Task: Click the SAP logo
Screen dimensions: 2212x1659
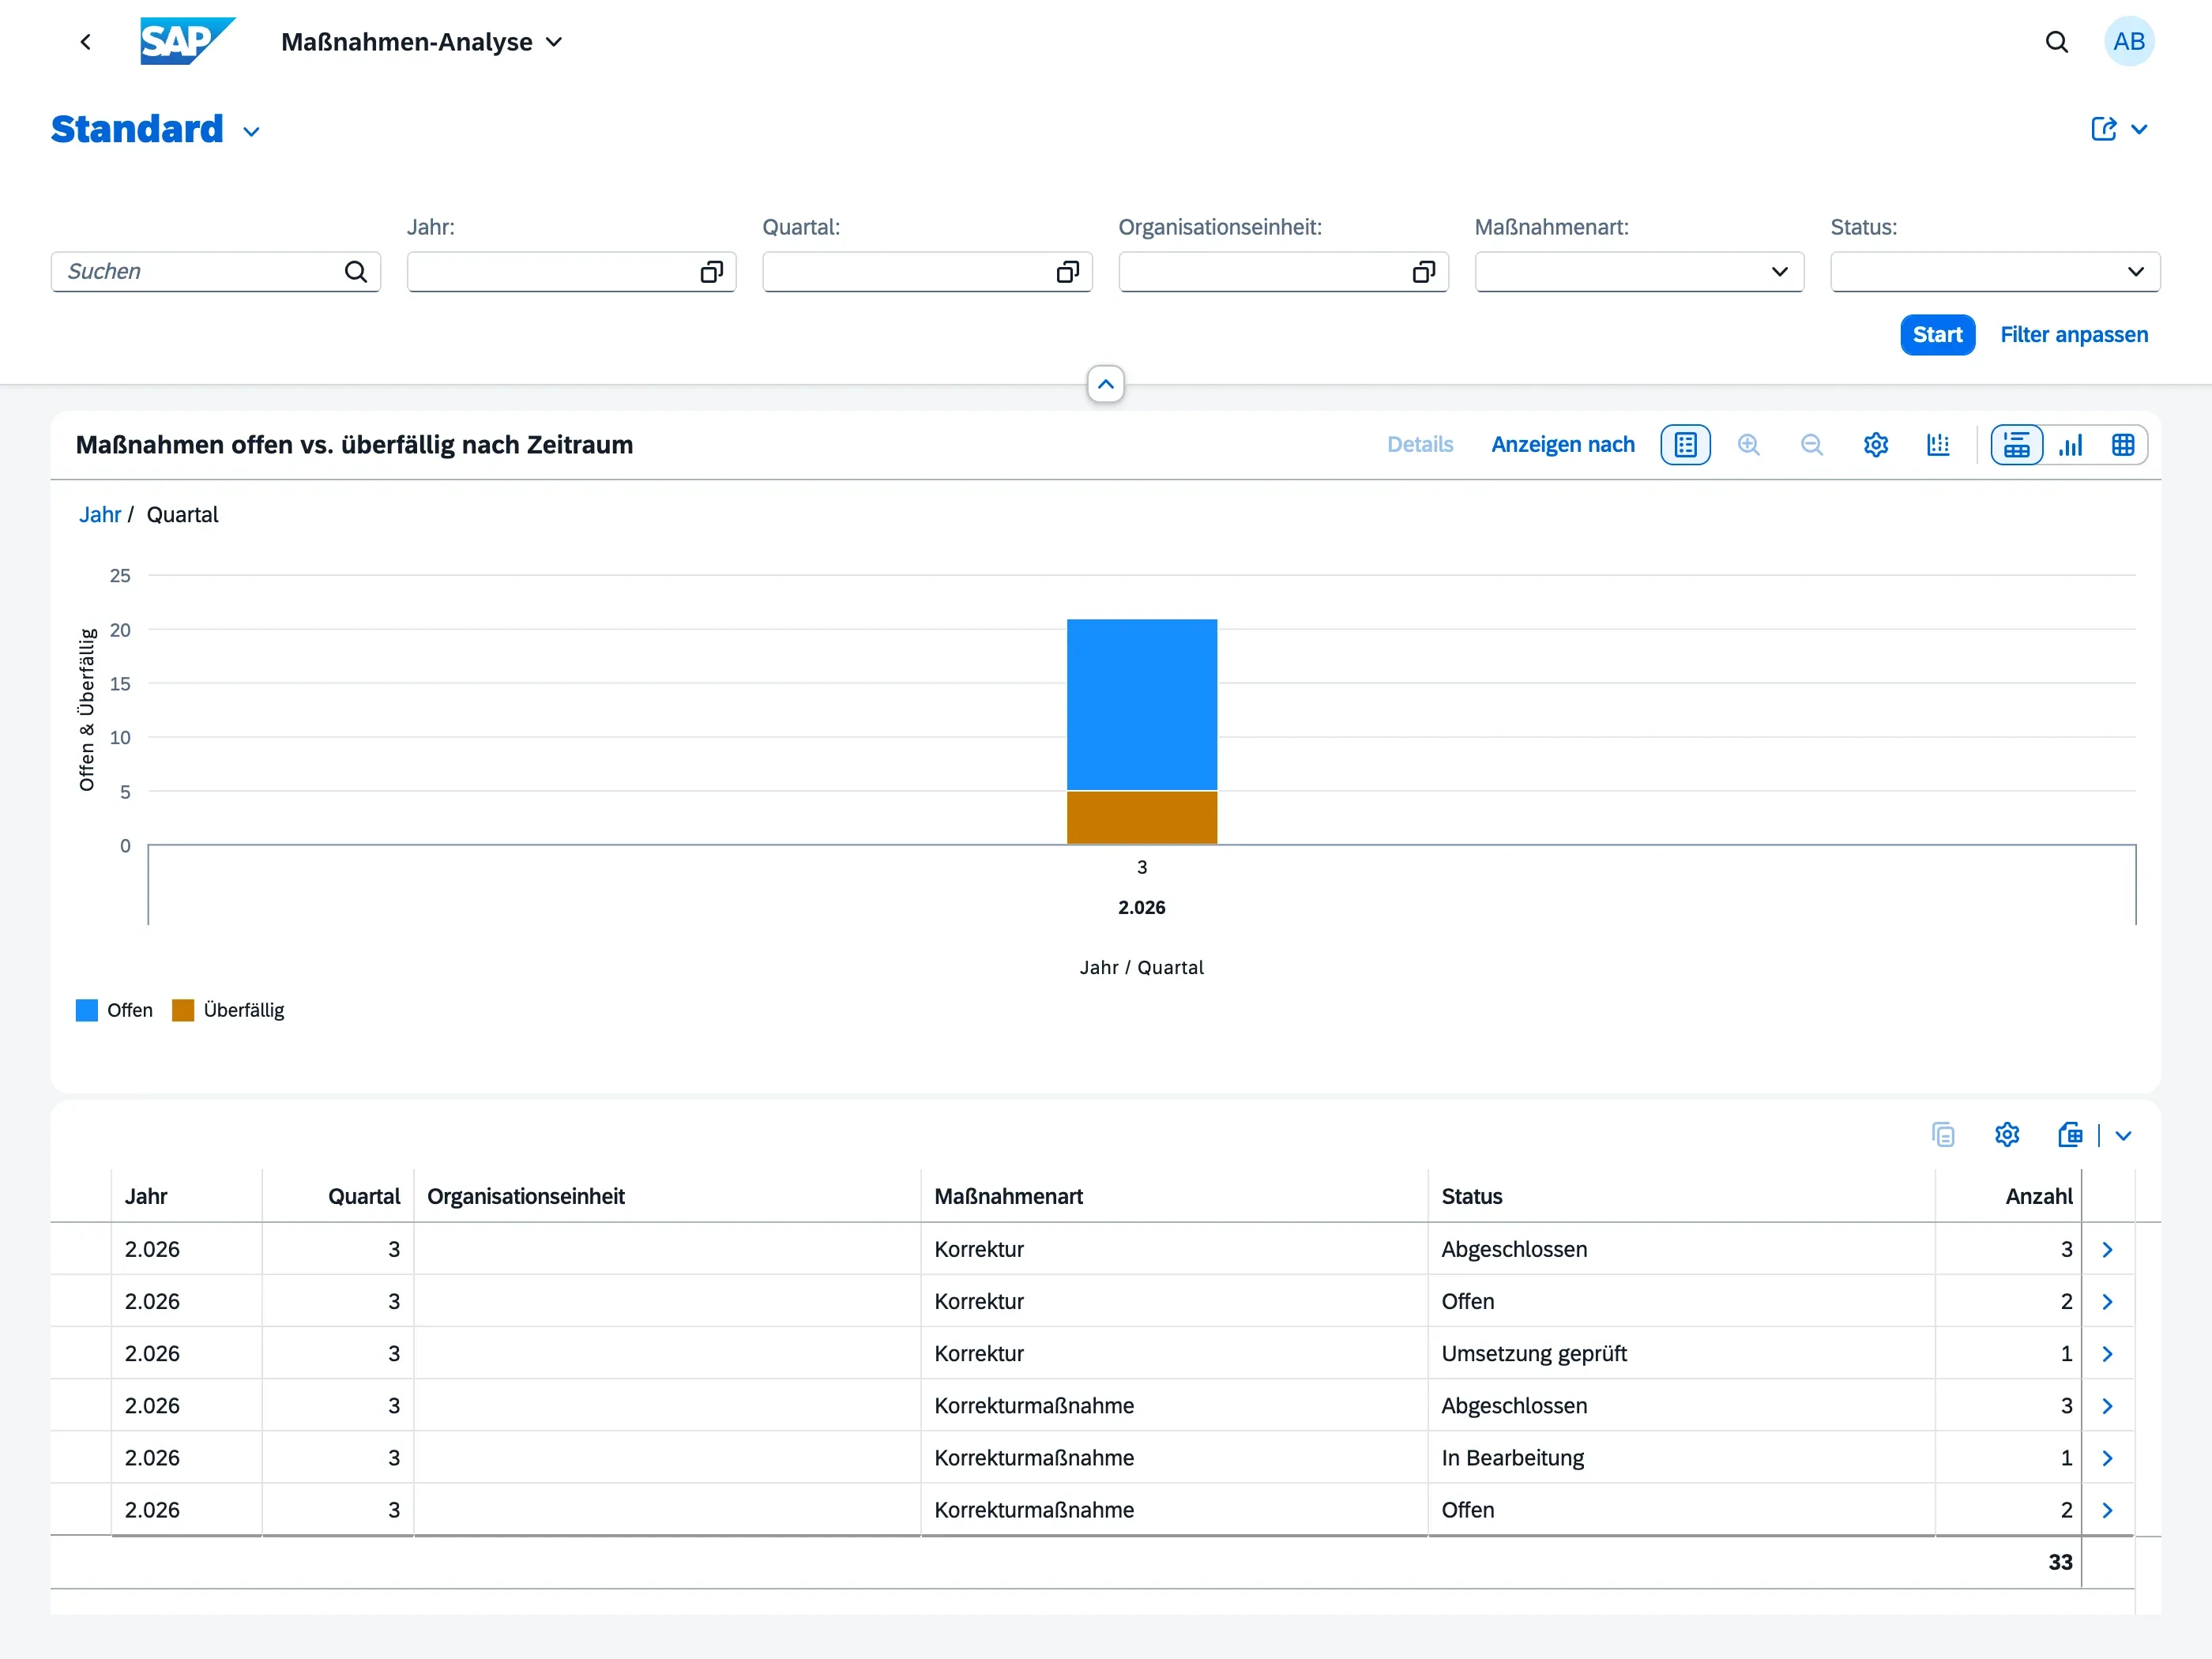Action: (x=187, y=41)
